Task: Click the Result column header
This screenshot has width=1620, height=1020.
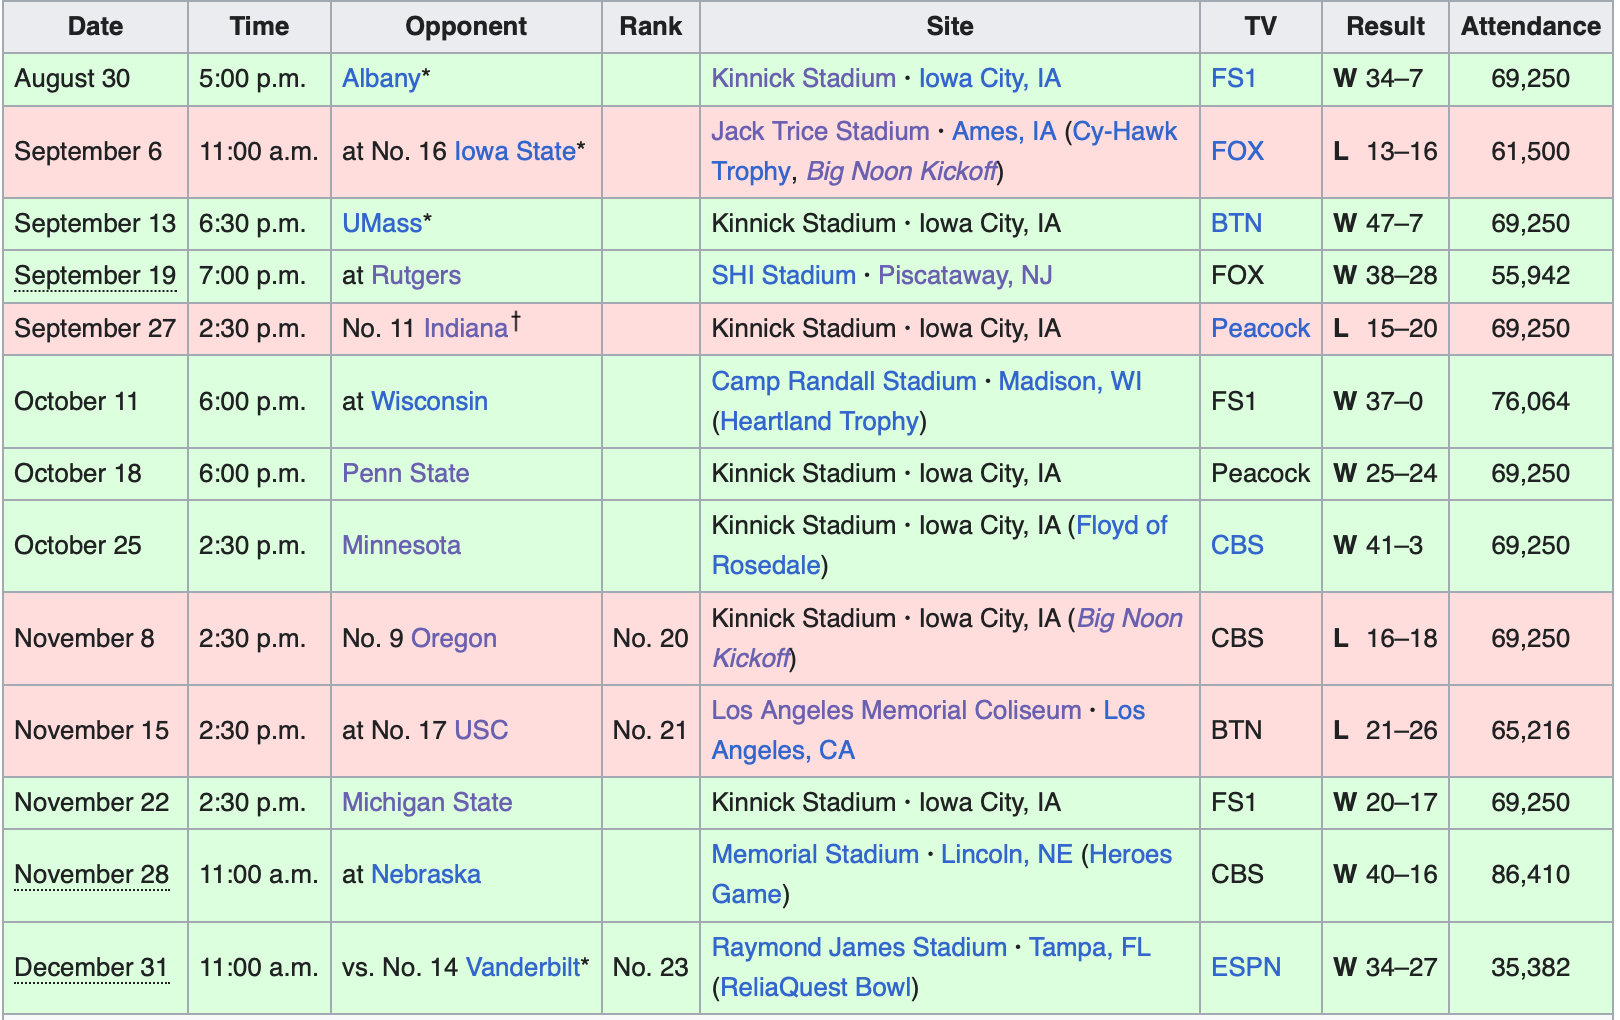Action: tap(1385, 27)
